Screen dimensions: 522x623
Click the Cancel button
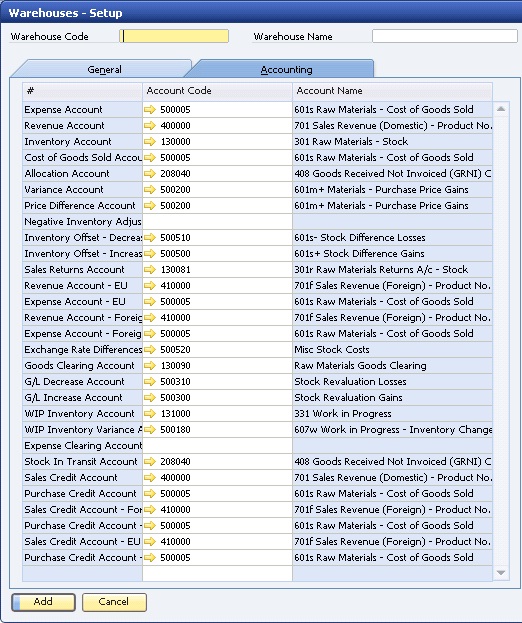click(114, 602)
